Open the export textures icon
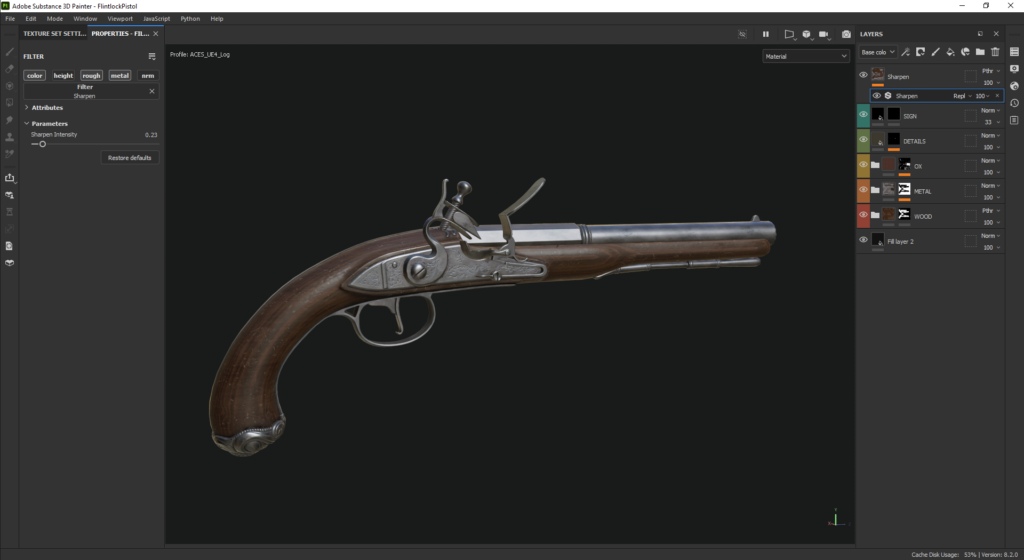This screenshot has height=560, width=1024. point(10,178)
